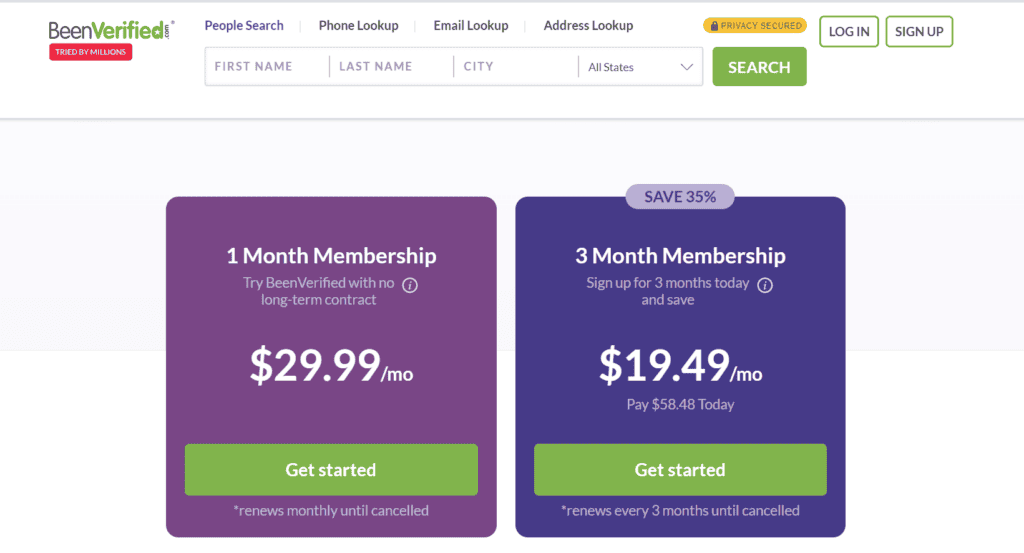The height and width of the screenshot is (553, 1024).
Task: Click the BeenVerified logo
Action: pos(111,31)
